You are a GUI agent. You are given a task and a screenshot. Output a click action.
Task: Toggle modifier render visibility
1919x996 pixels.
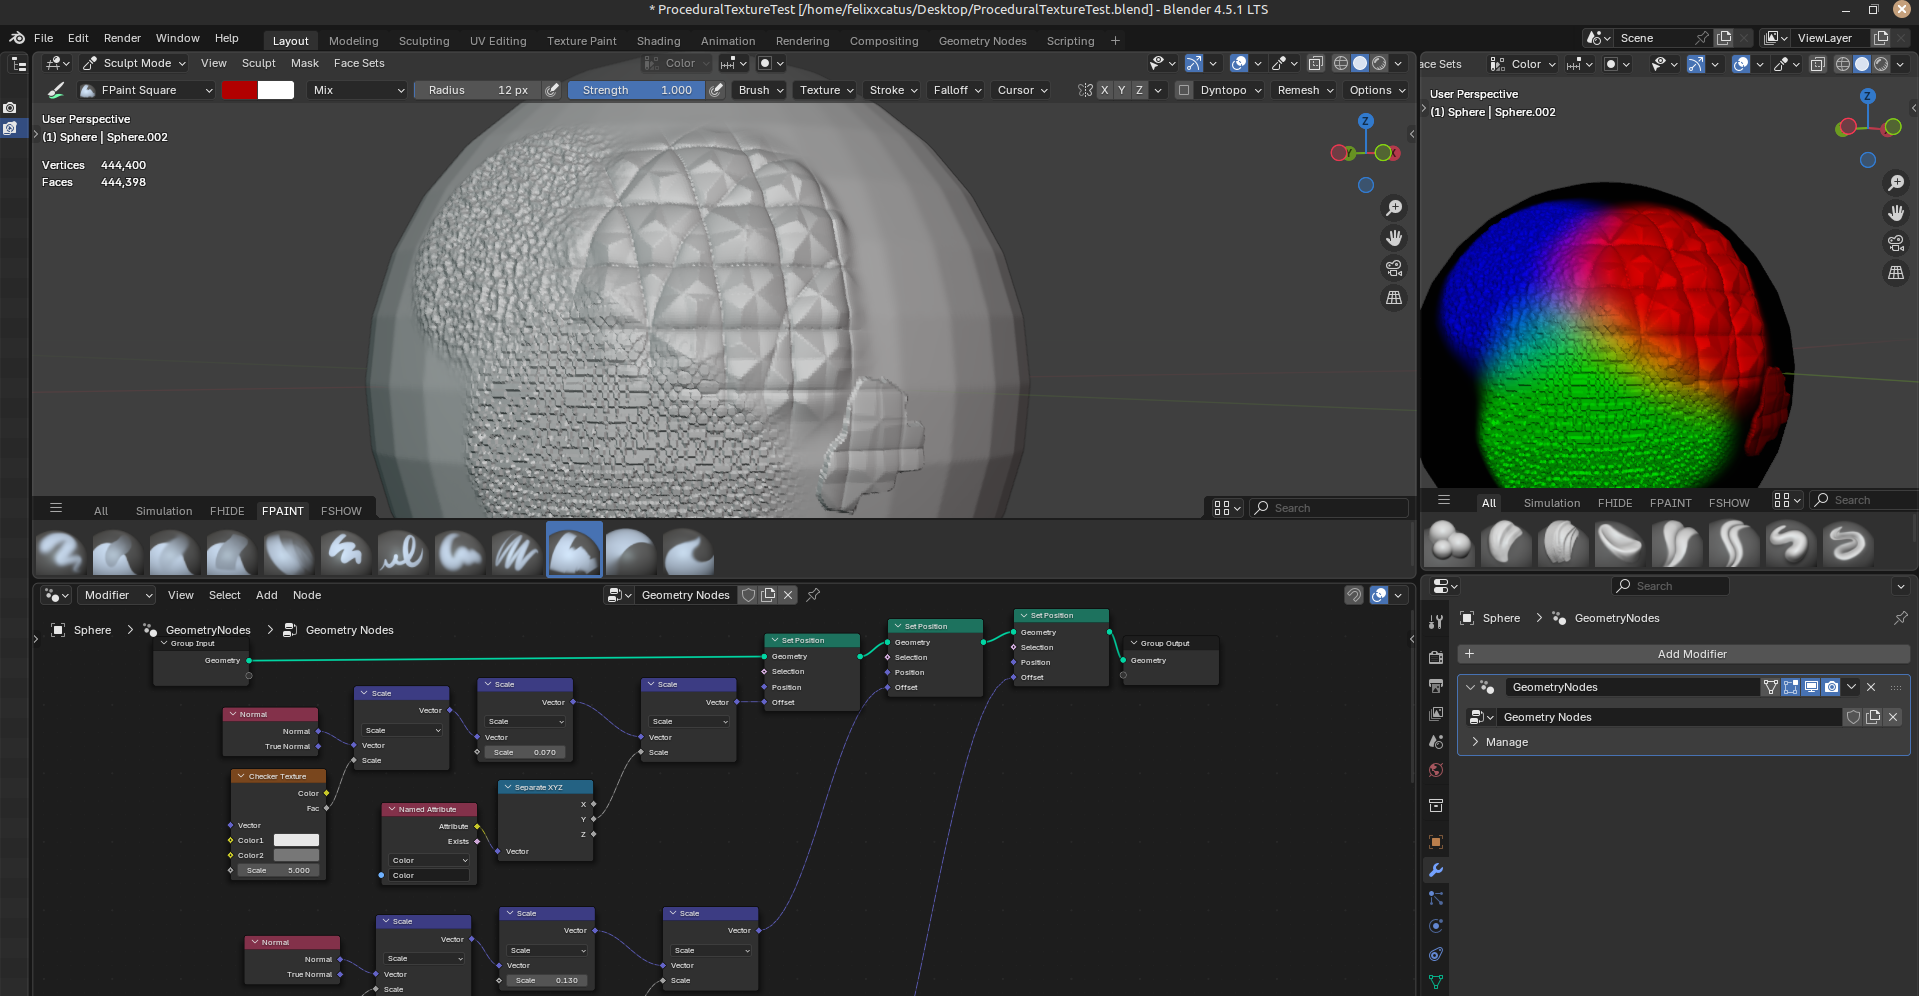click(1831, 687)
